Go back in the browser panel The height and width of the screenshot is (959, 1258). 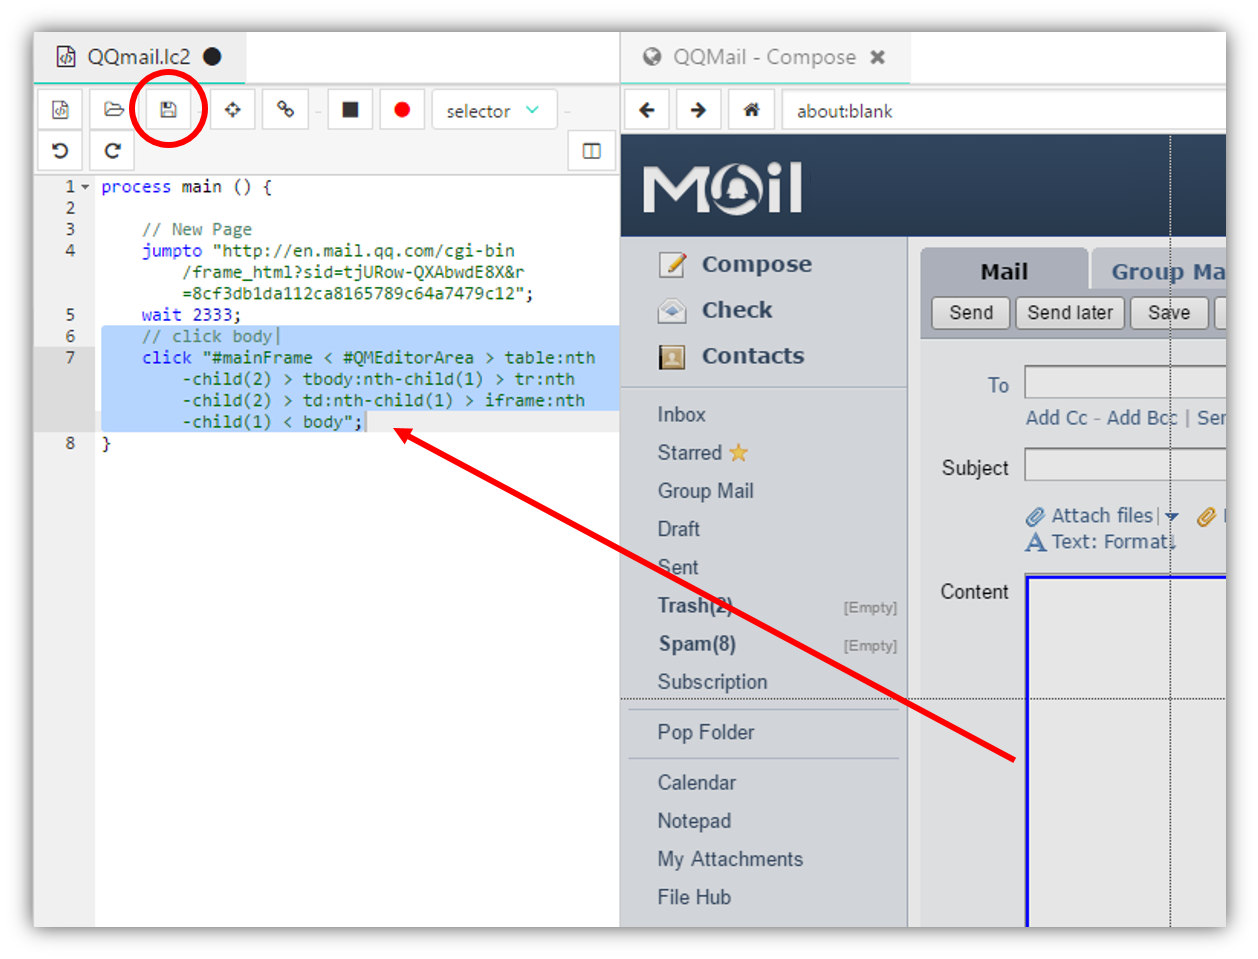(647, 110)
